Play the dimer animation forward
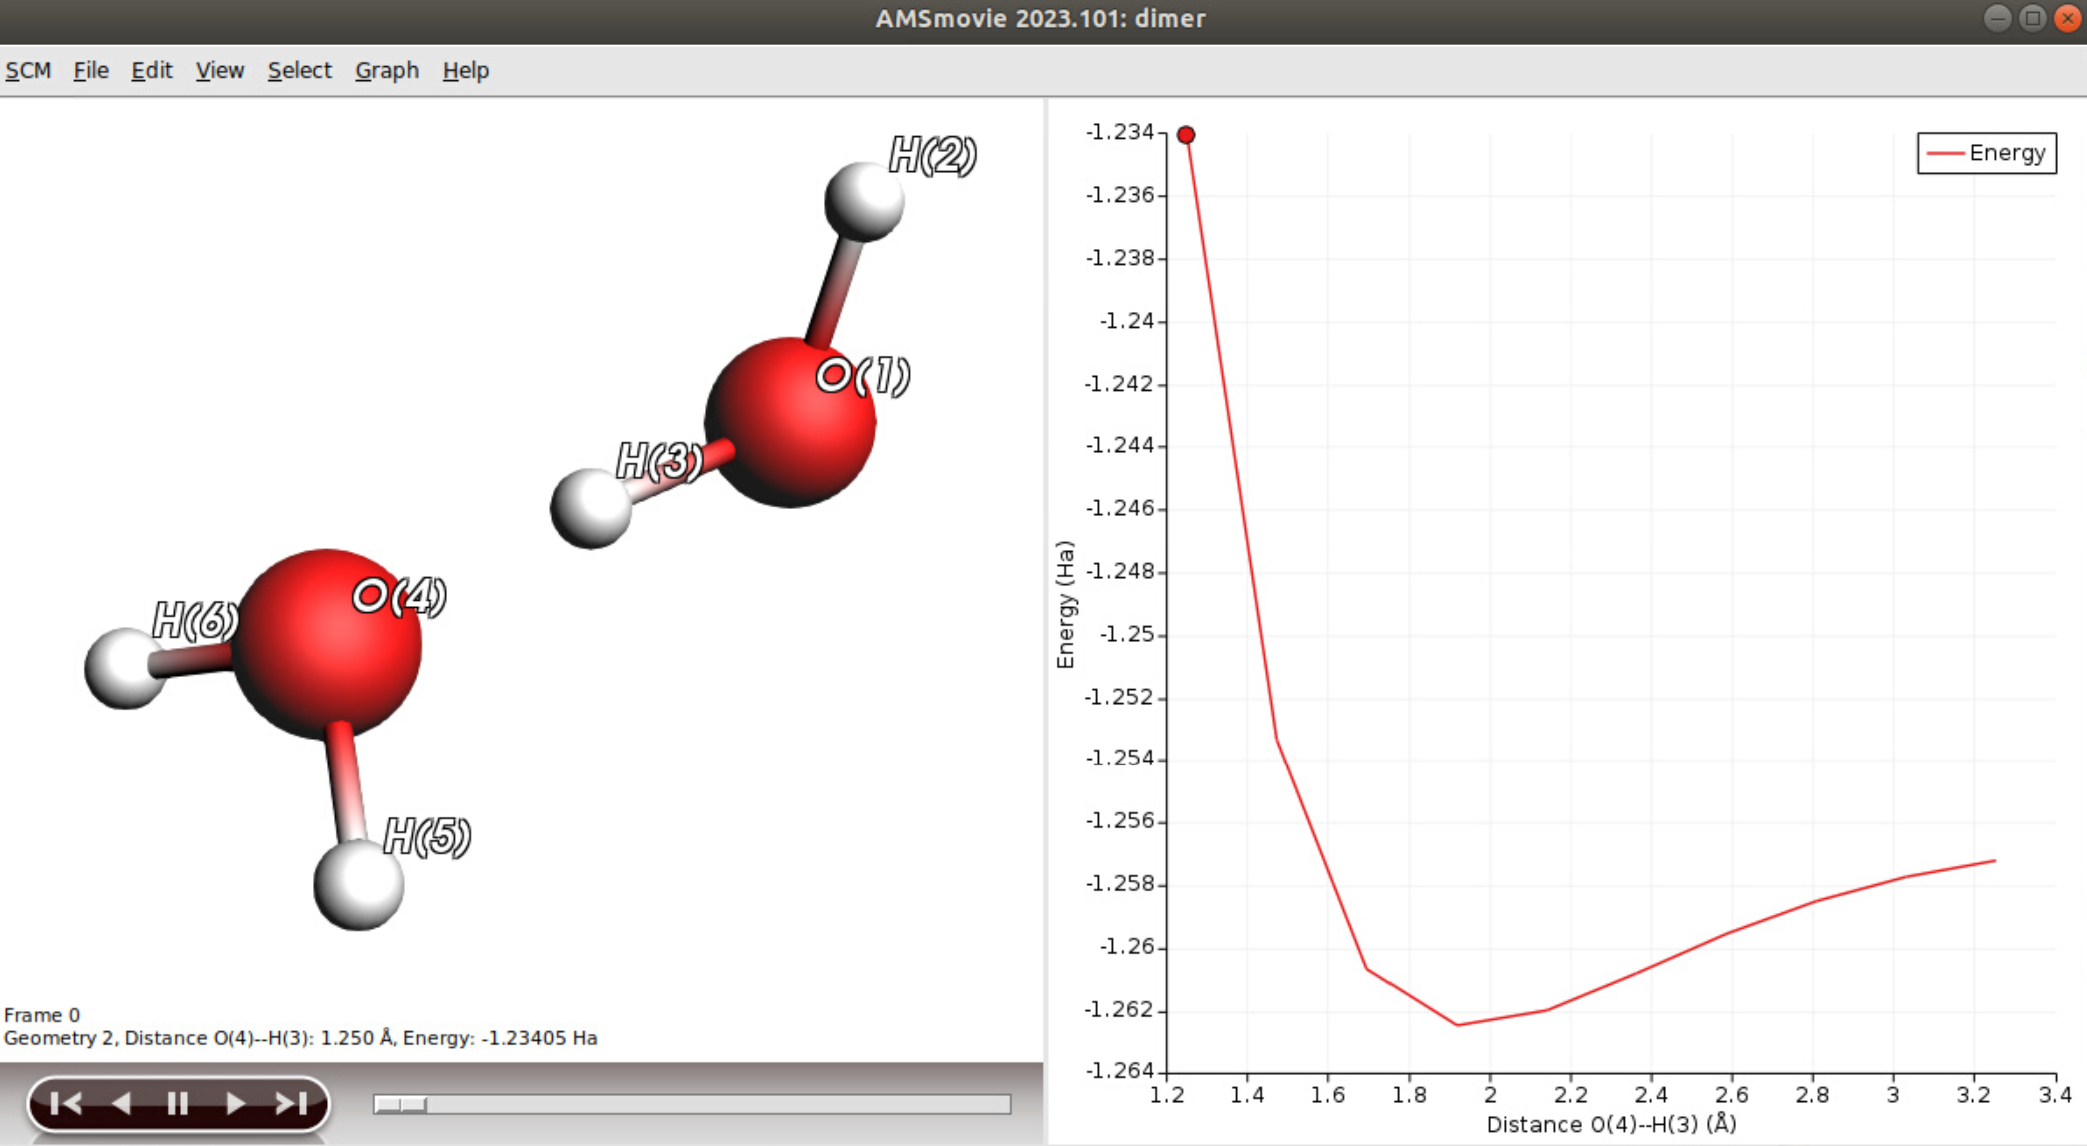 (x=233, y=1104)
